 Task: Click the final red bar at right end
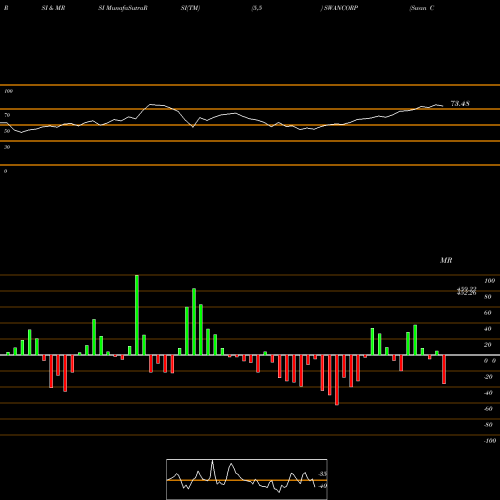444,369
